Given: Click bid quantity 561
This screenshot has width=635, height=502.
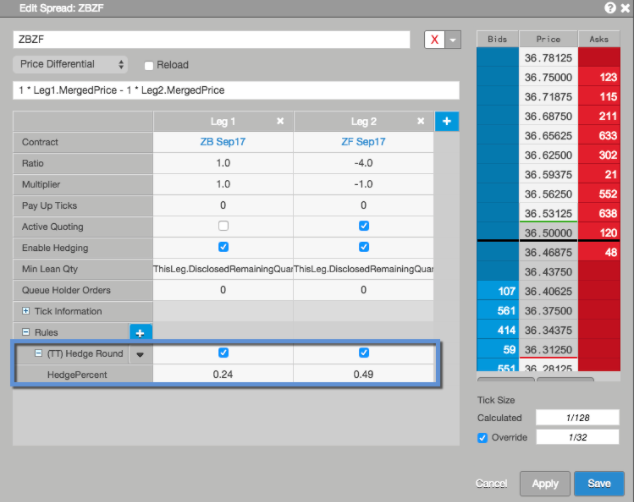Looking at the screenshot, I should (498, 311).
